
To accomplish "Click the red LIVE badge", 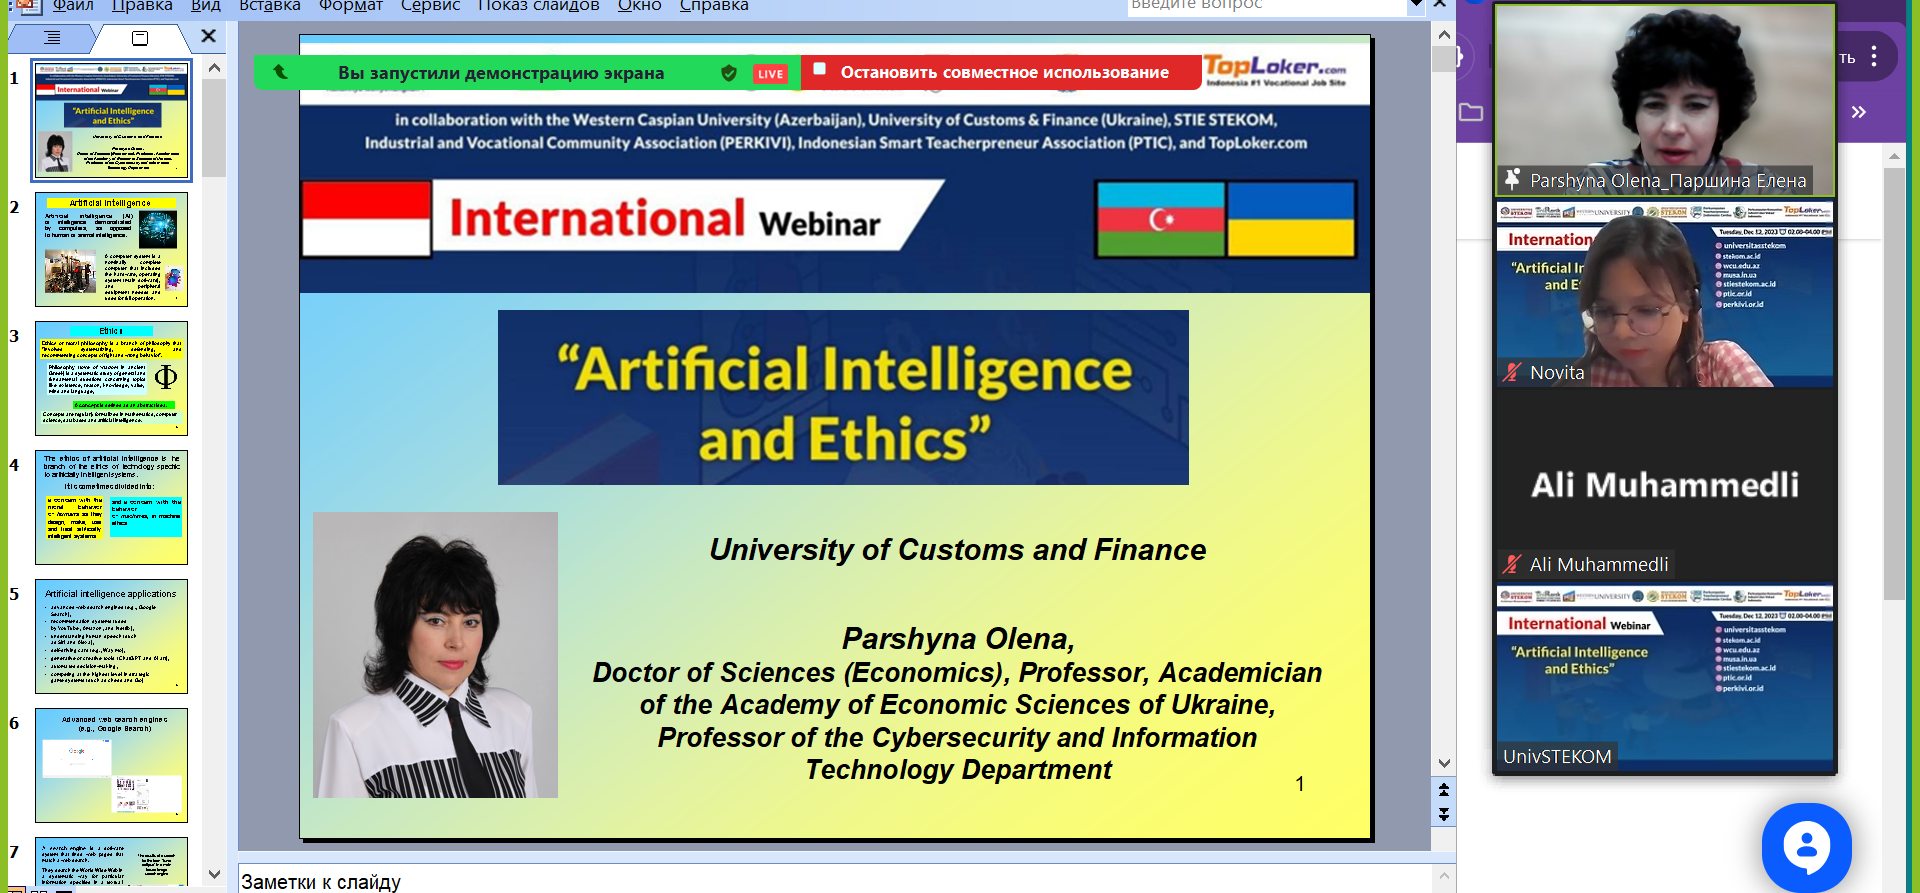I will (x=770, y=74).
